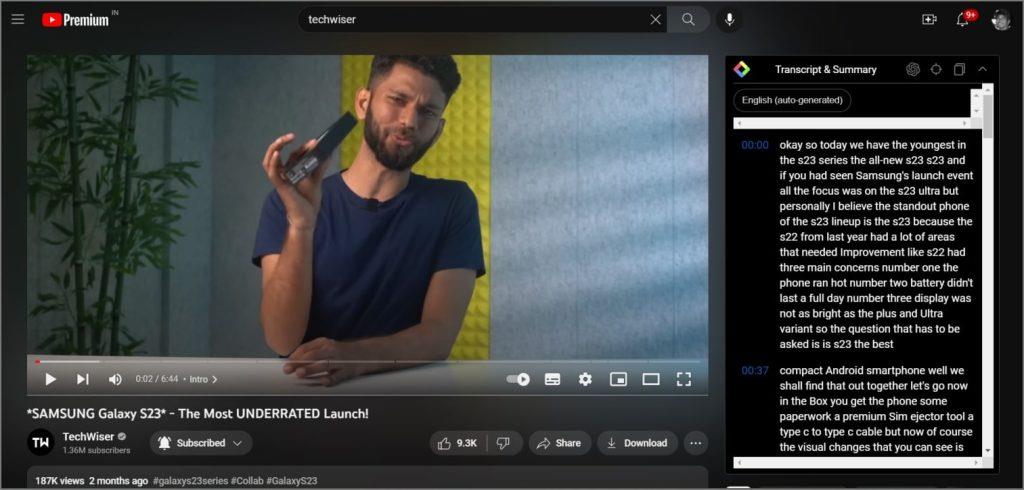Screen dimensions: 1024x490
Task: Click the Transcript & Summary extension logo
Action: (742, 69)
